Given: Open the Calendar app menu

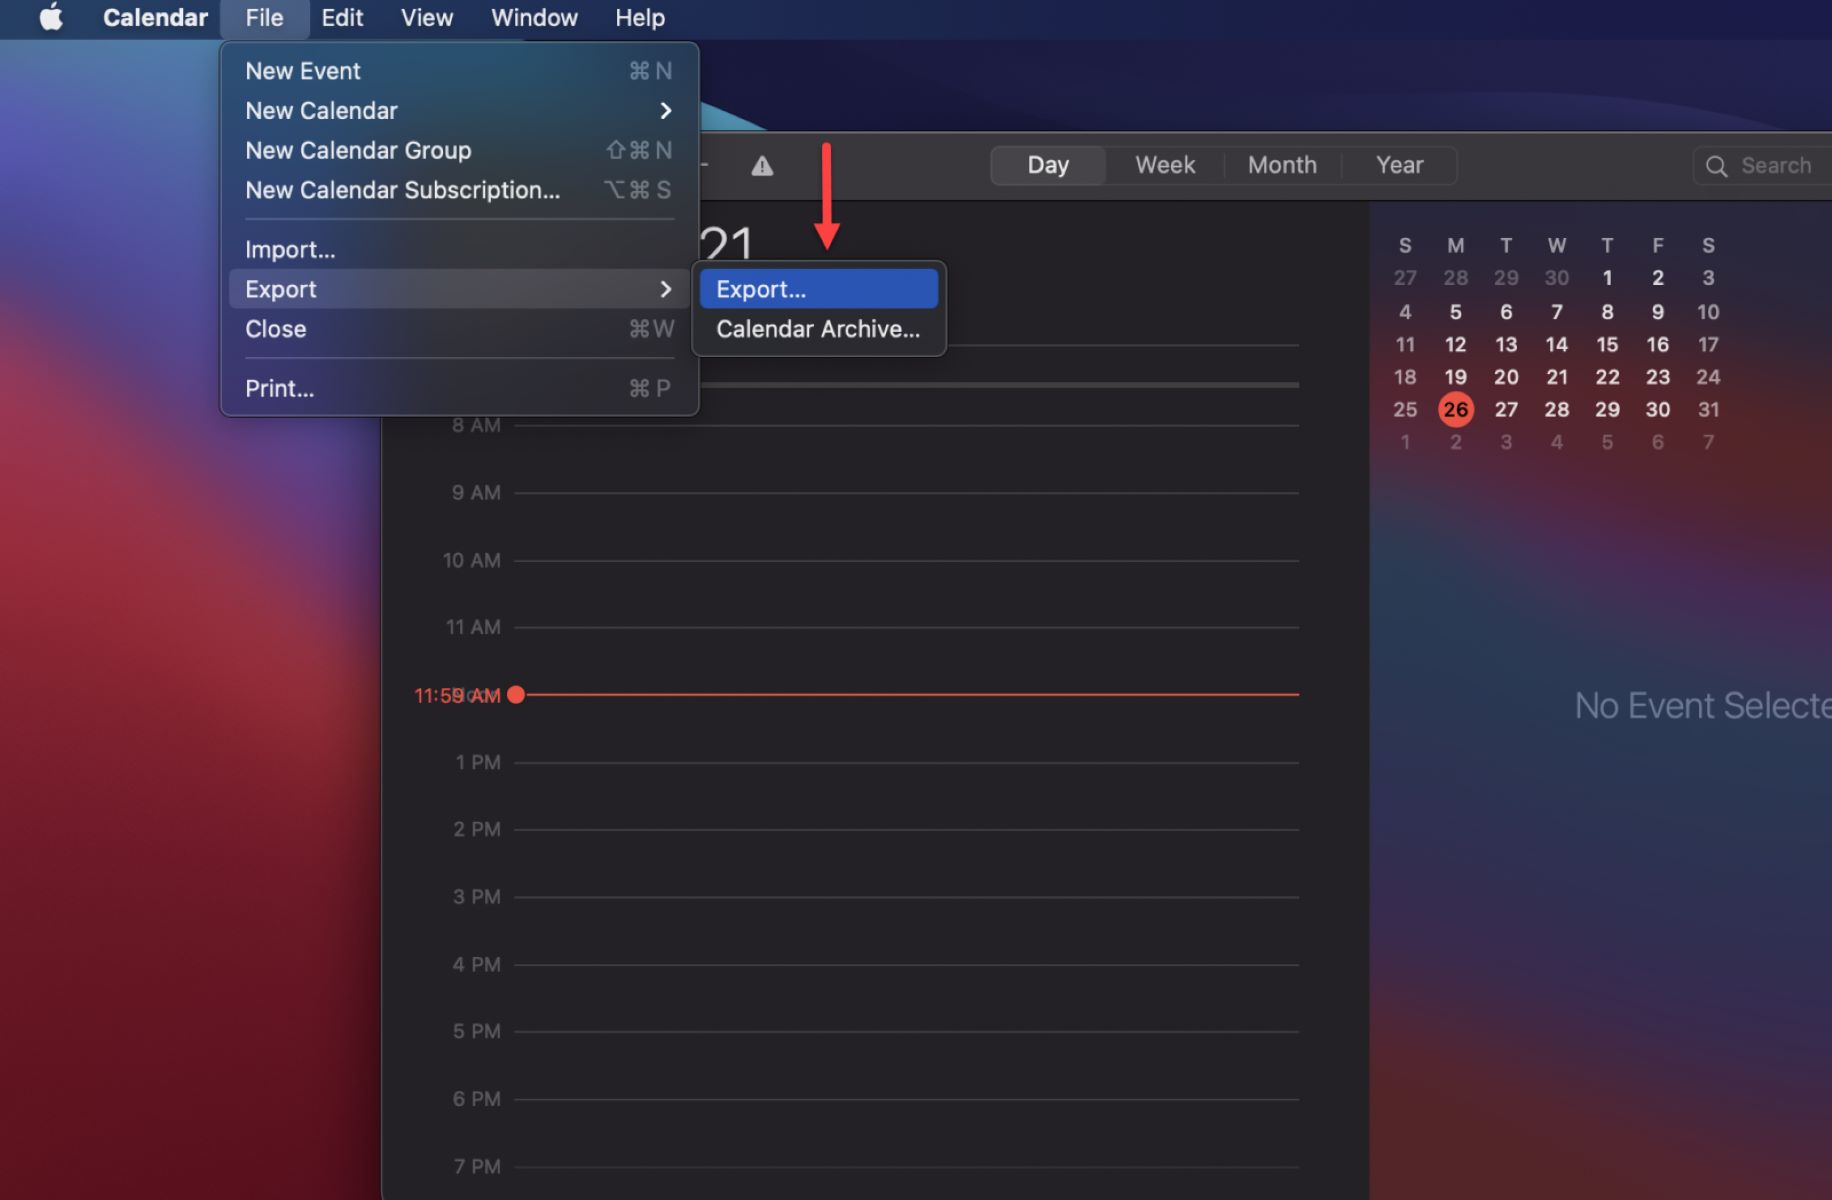Looking at the screenshot, I should 155,18.
